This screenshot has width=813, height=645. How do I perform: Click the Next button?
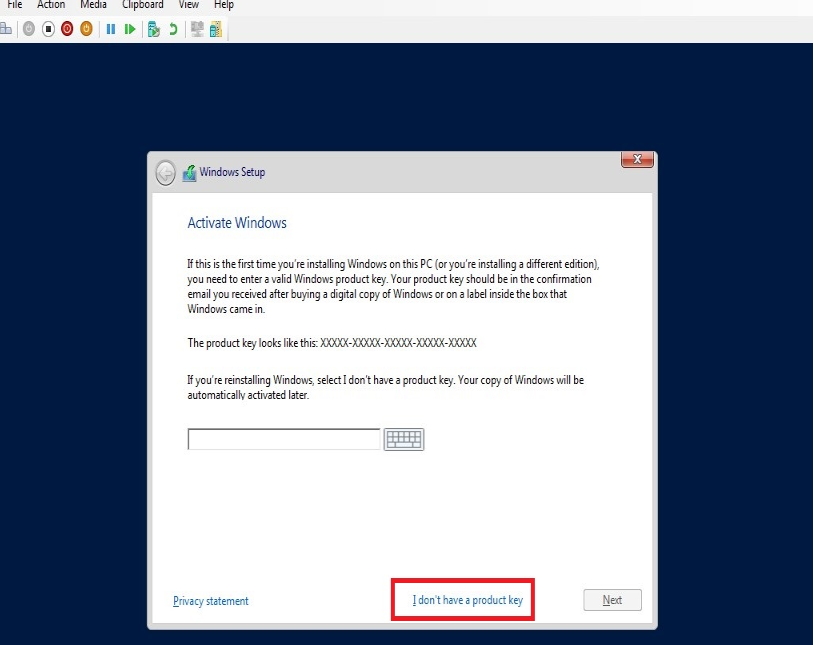(612, 600)
